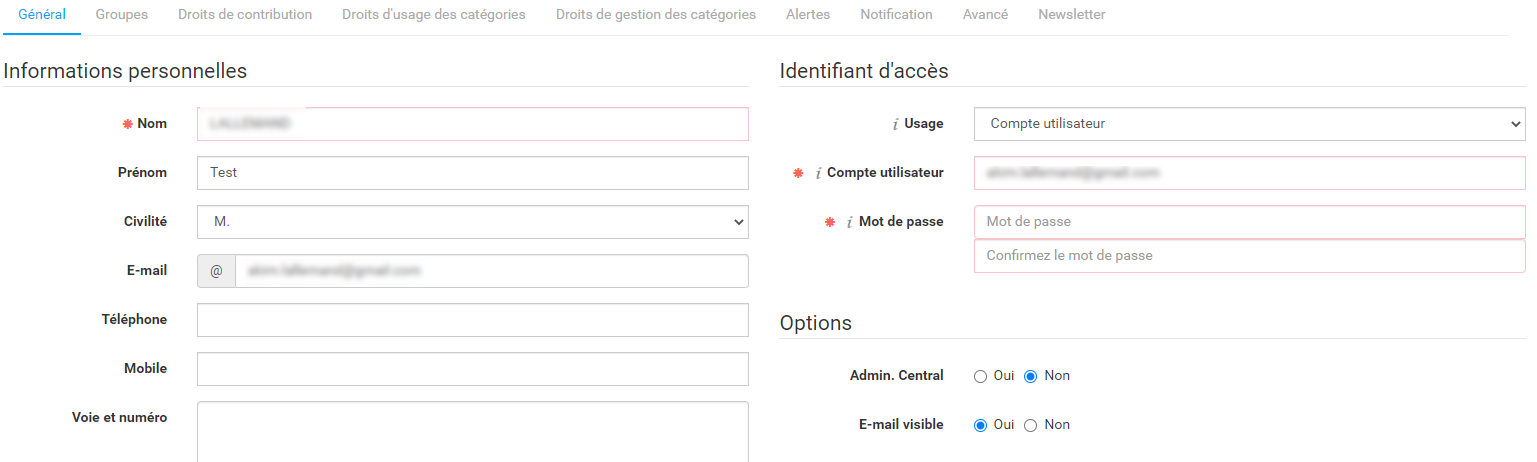Choose Oui for E-mail visible
The width and height of the screenshot is (1537, 462).
980,425
